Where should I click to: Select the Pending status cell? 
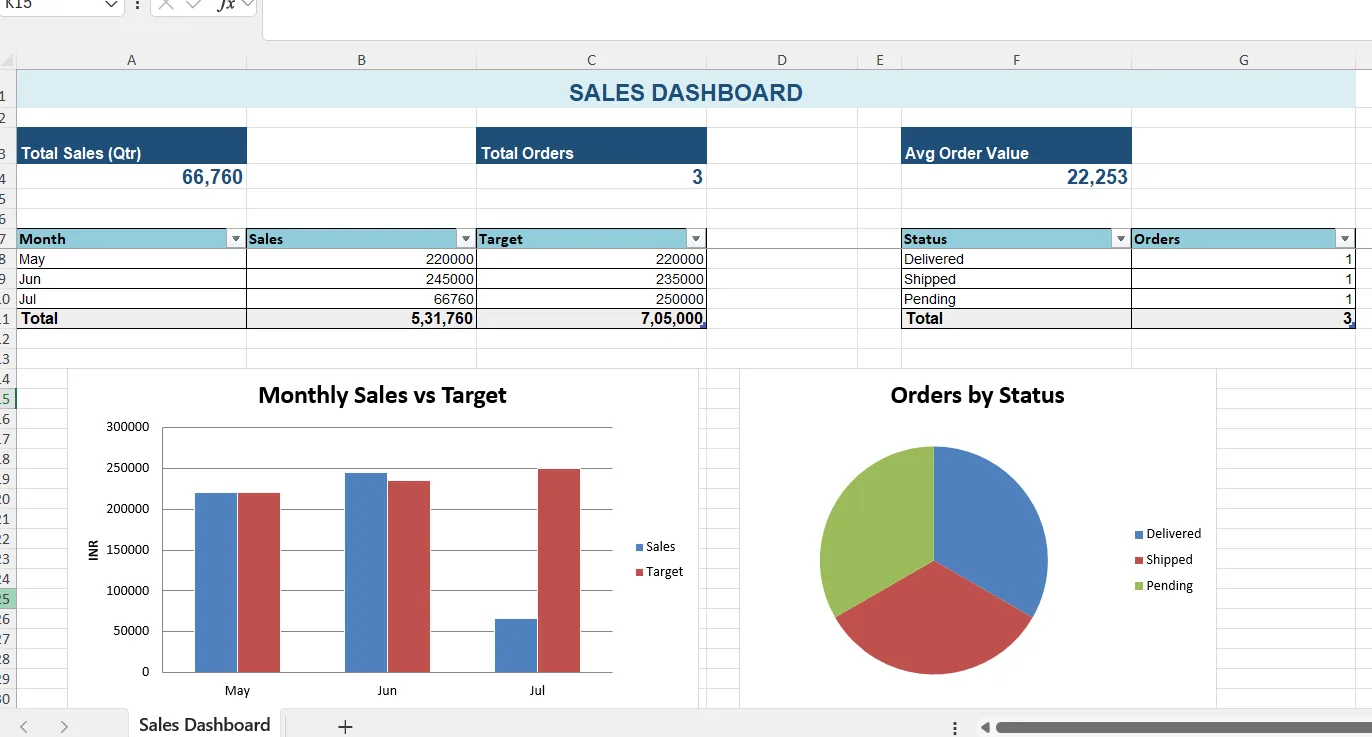point(1016,299)
